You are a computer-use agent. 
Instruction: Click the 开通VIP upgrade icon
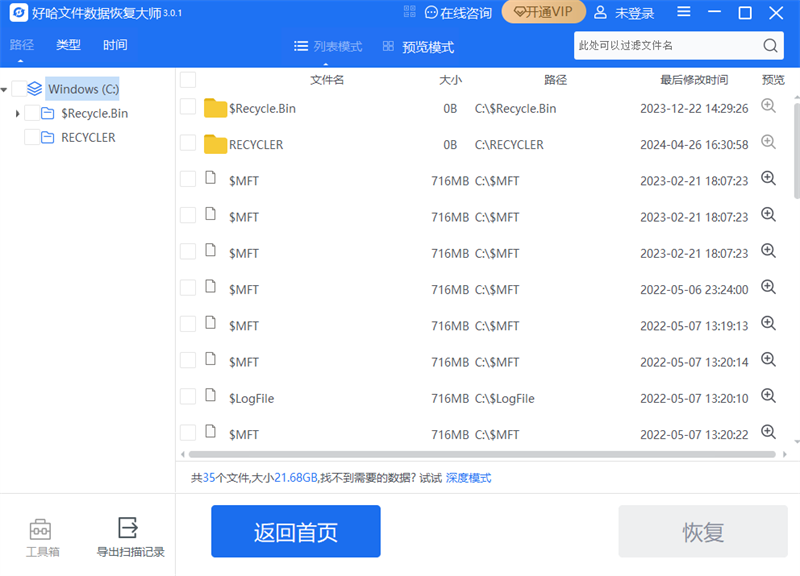(543, 12)
